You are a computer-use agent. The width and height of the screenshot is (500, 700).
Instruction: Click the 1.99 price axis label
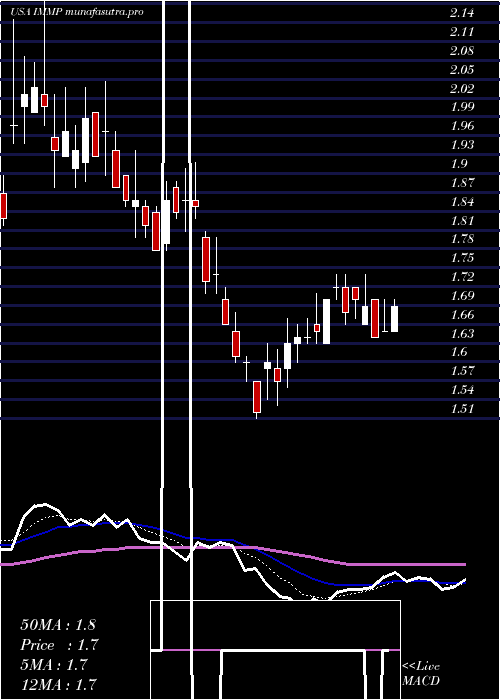click(462, 107)
